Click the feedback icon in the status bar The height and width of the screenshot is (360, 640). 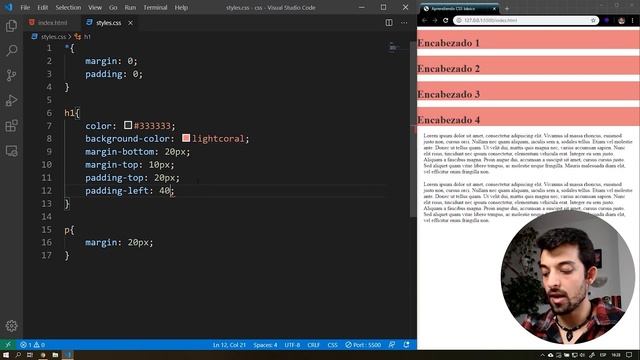[x=392, y=345]
